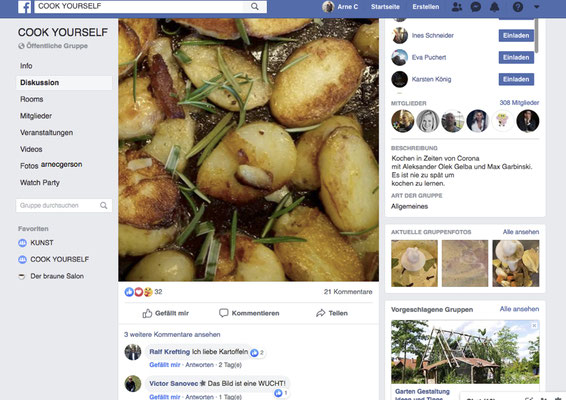Like Ralf Kretting's comment via Gefällt mir
566x400 pixels.
coord(165,365)
